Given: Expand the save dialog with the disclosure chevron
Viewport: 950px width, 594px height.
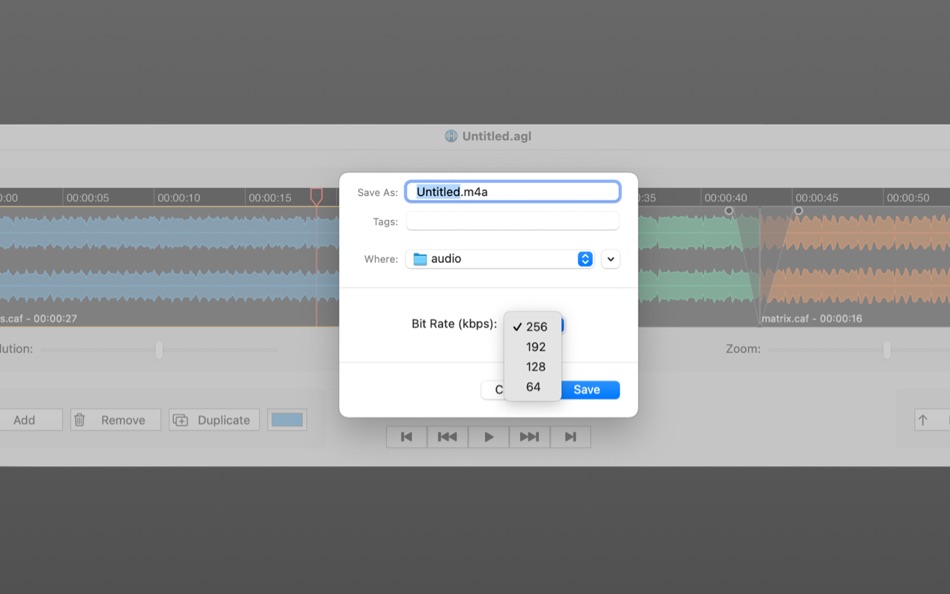Looking at the screenshot, I should (610, 258).
